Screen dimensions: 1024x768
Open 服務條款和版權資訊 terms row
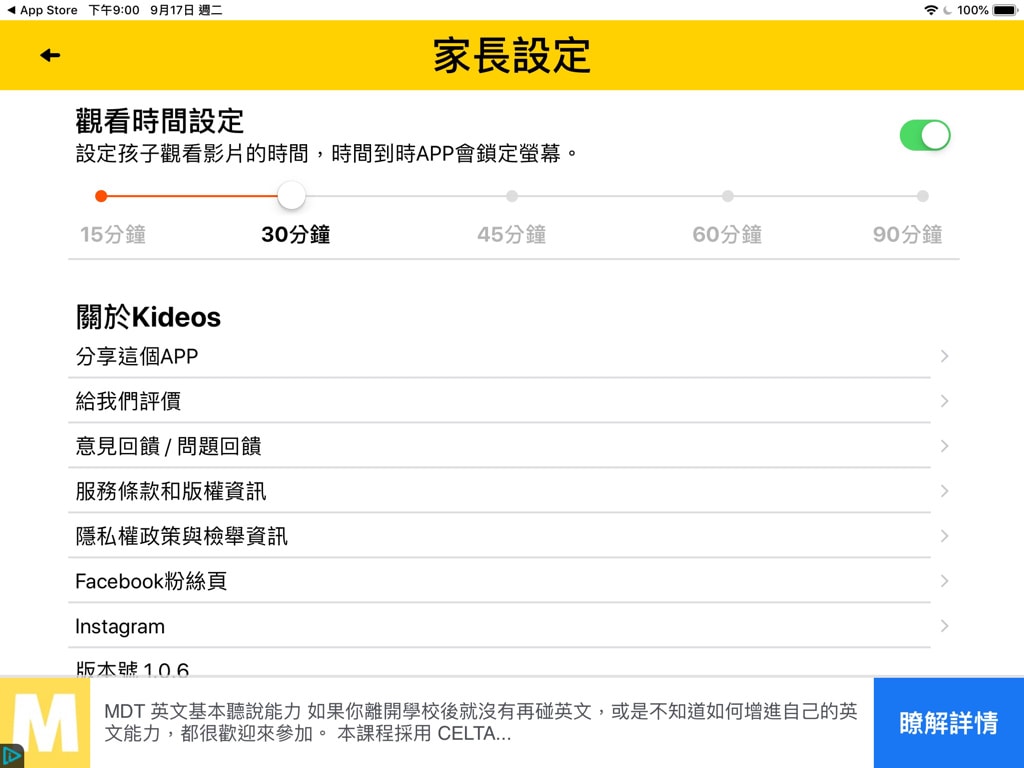500,491
